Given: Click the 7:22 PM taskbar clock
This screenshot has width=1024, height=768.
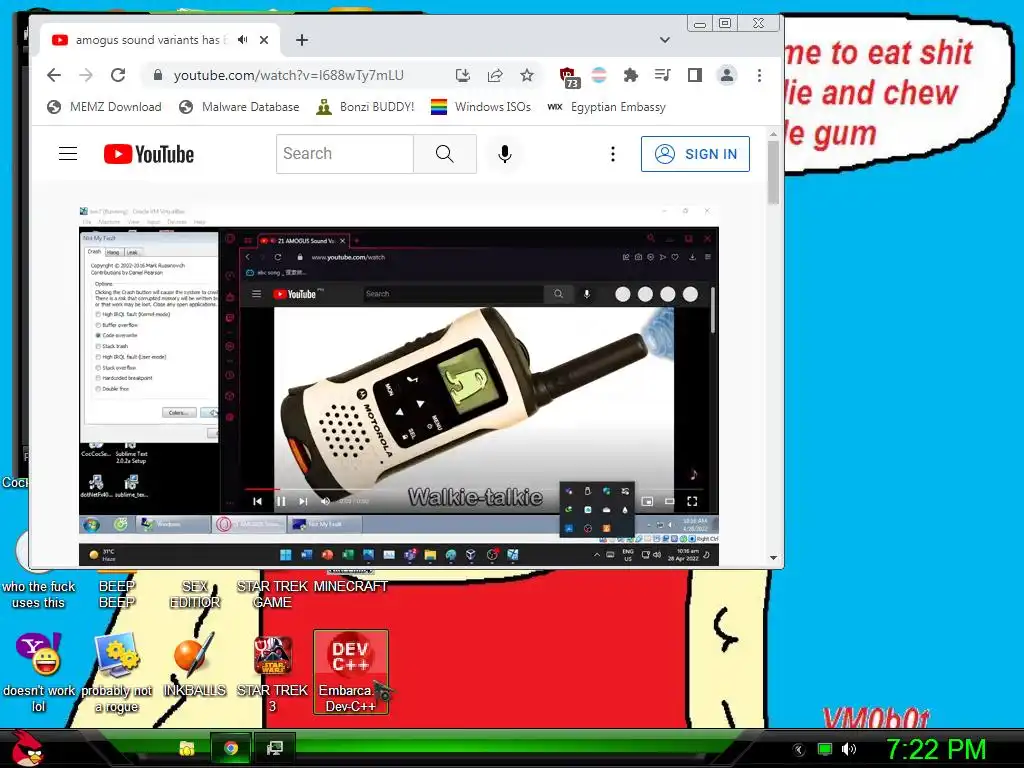Looking at the screenshot, I should (936, 749).
